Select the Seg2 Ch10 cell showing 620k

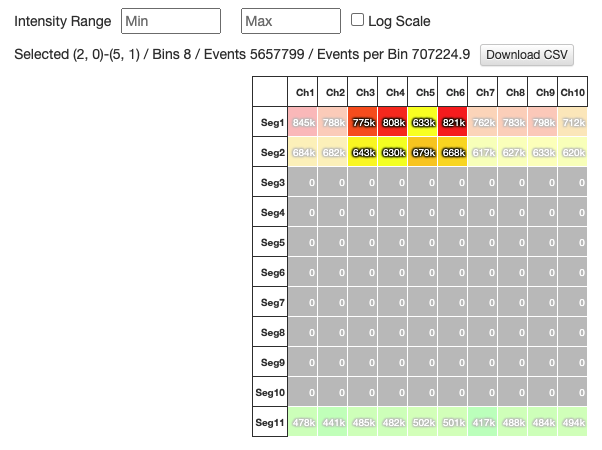[573, 153]
